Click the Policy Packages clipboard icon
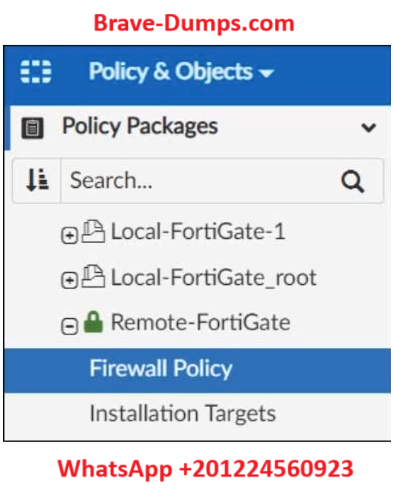Viewport: 393px width, 488px height. [x=32, y=128]
